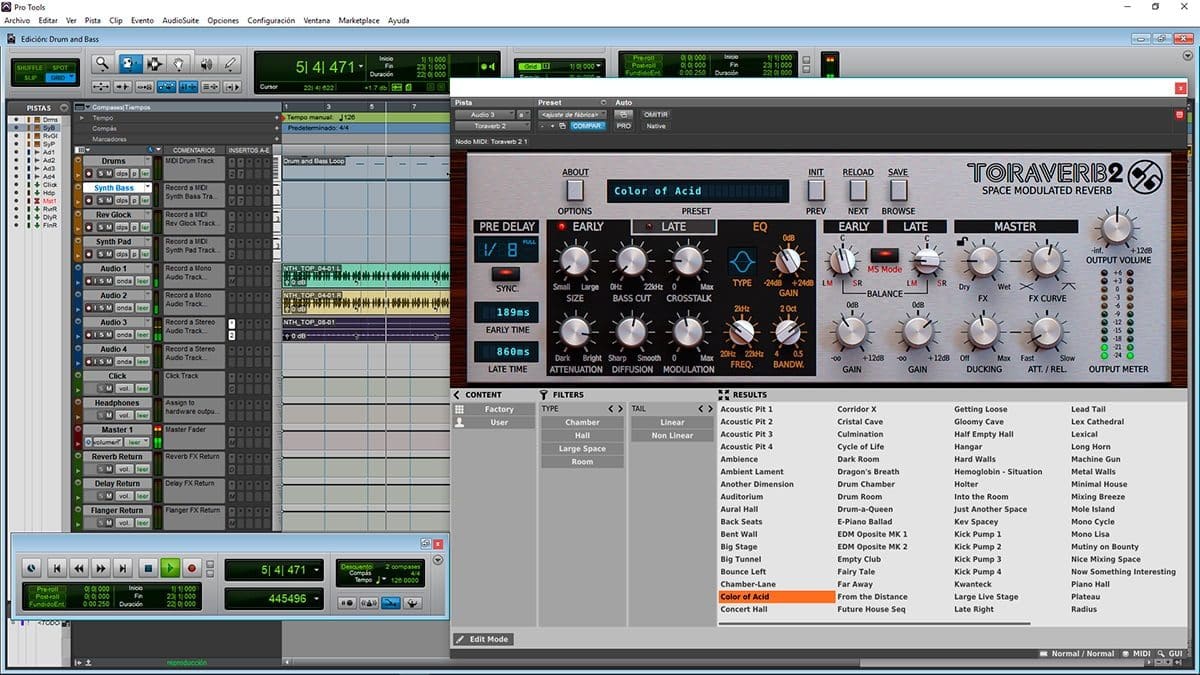Open the Ventana menu
The width and height of the screenshot is (1200, 675).
tap(317, 20)
